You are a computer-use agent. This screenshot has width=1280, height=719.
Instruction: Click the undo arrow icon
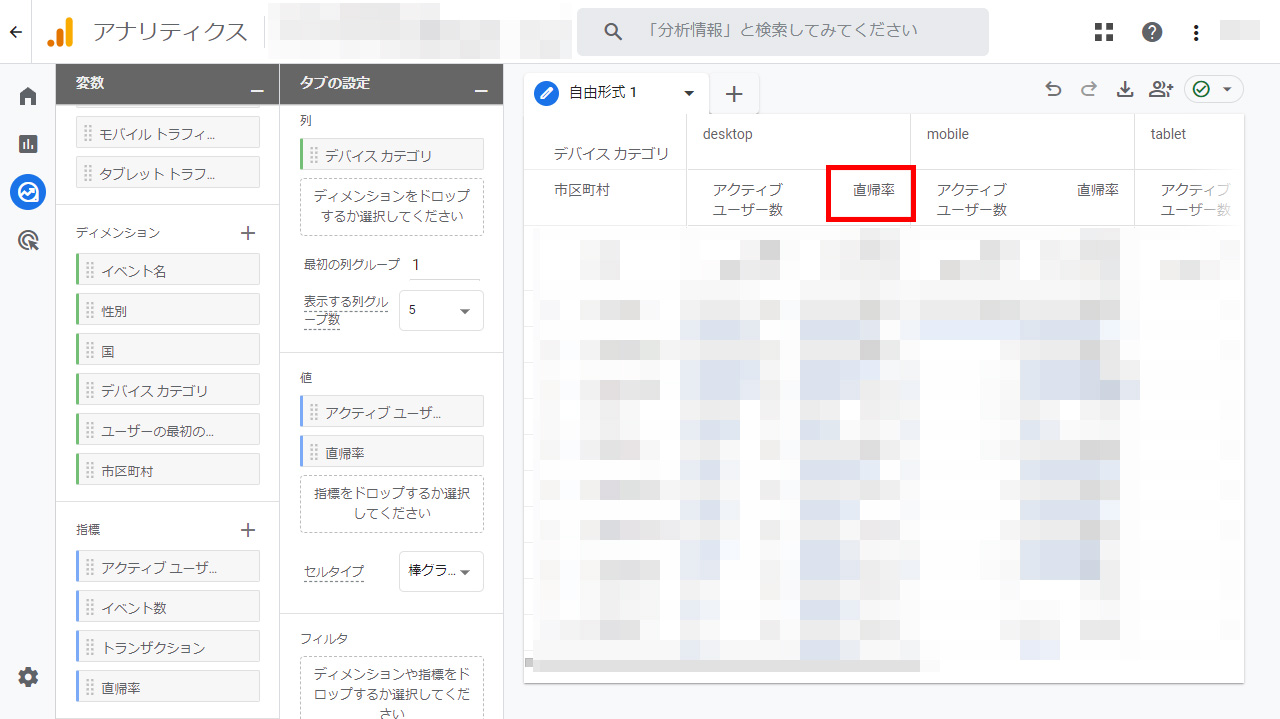[x=1053, y=90]
